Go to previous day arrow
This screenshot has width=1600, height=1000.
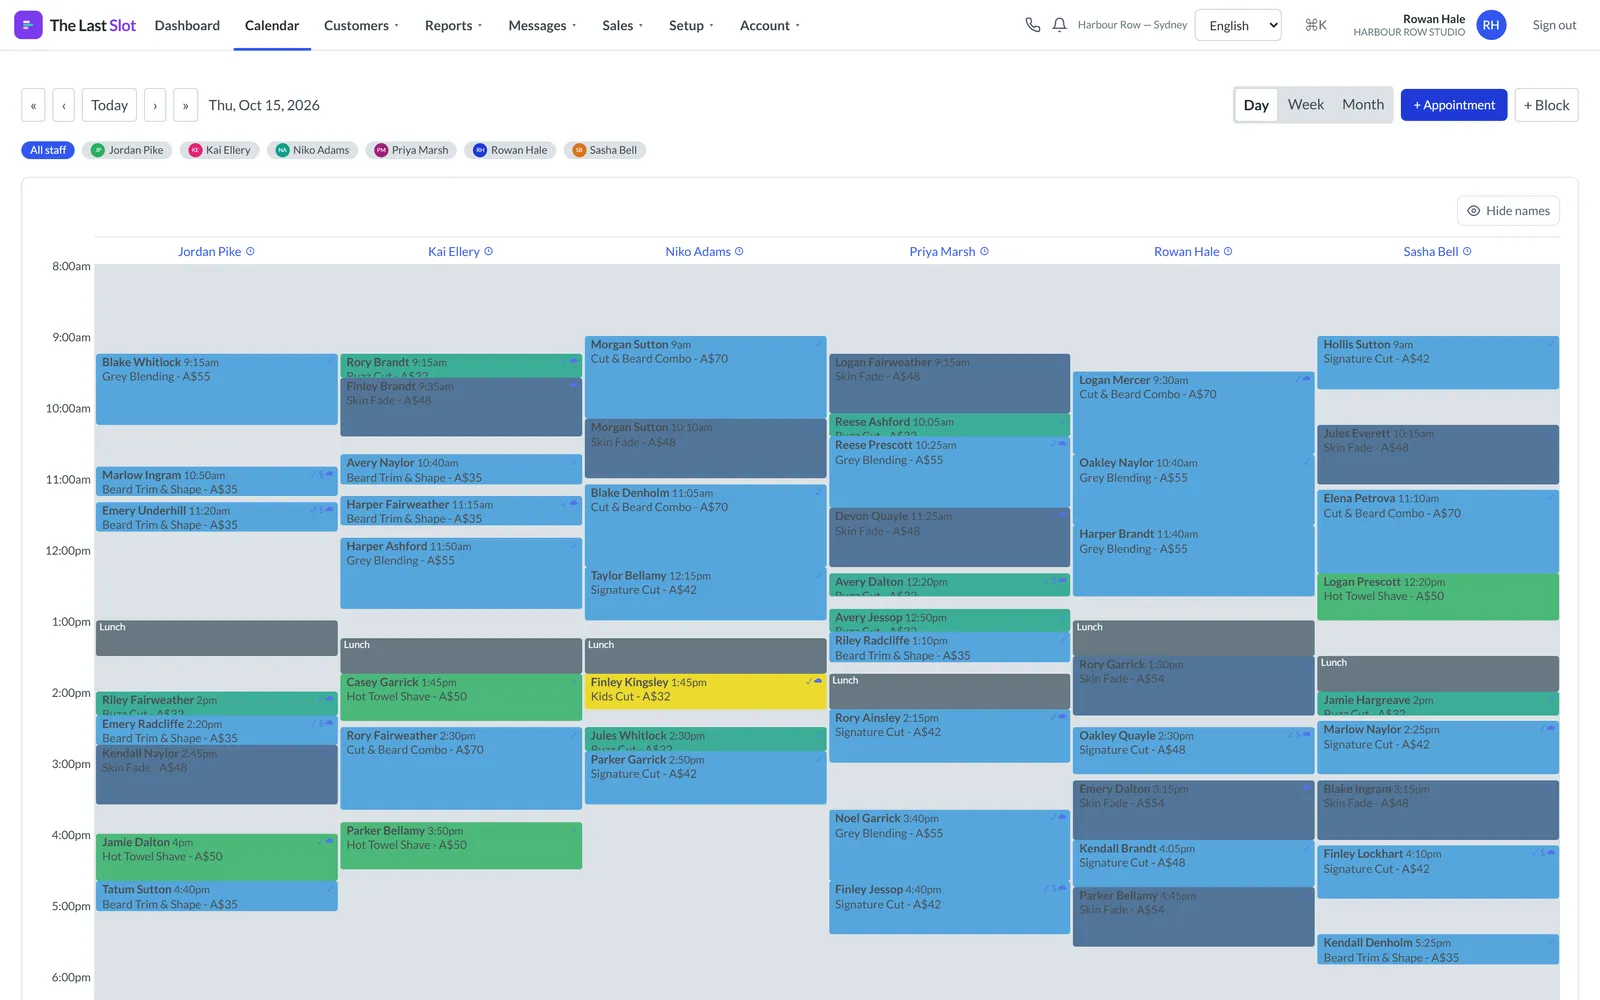[64, 105]
